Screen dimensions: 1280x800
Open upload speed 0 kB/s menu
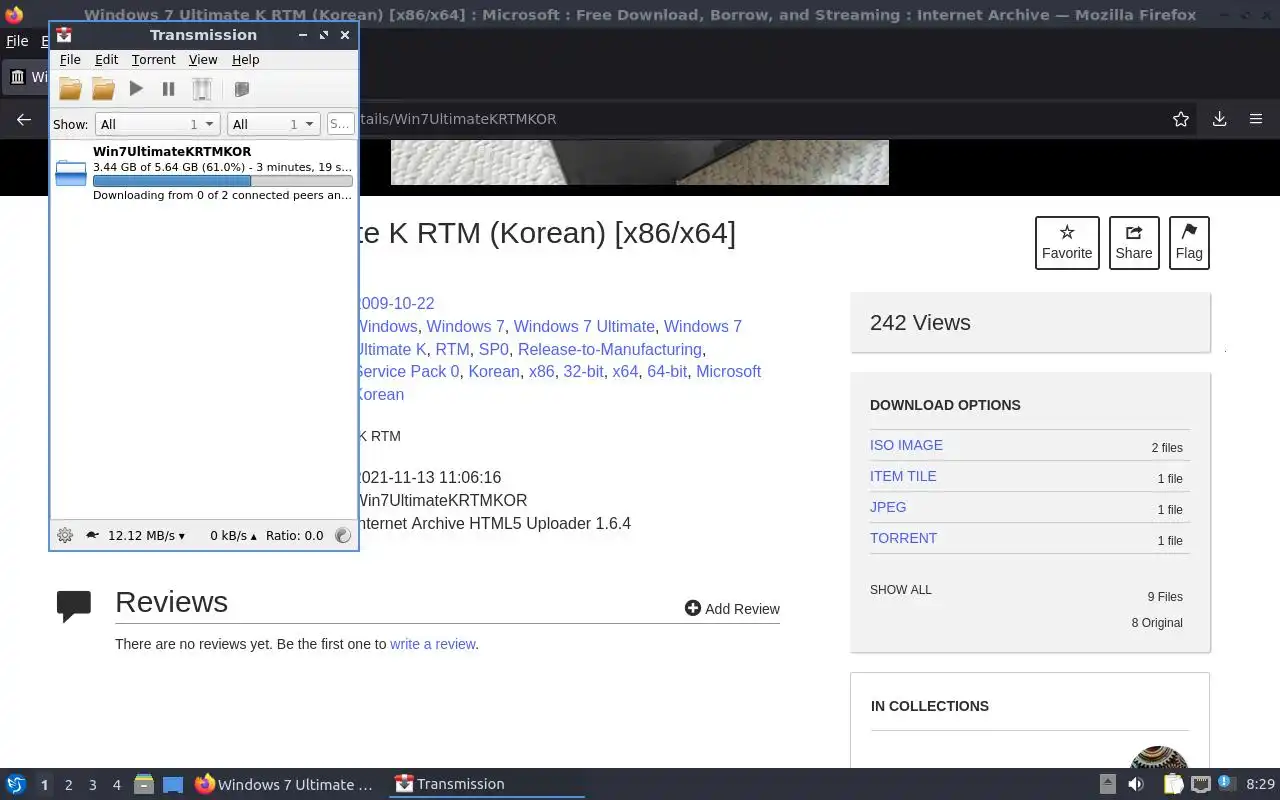[x=233, y=535]
